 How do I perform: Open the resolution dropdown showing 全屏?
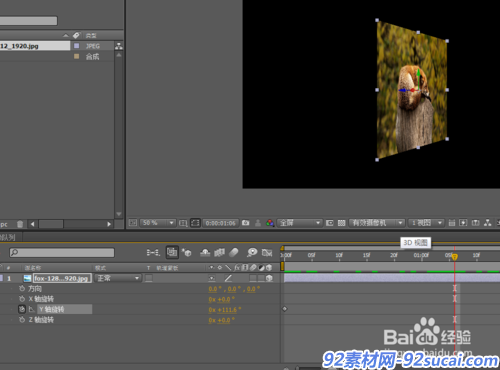(299, 223)
